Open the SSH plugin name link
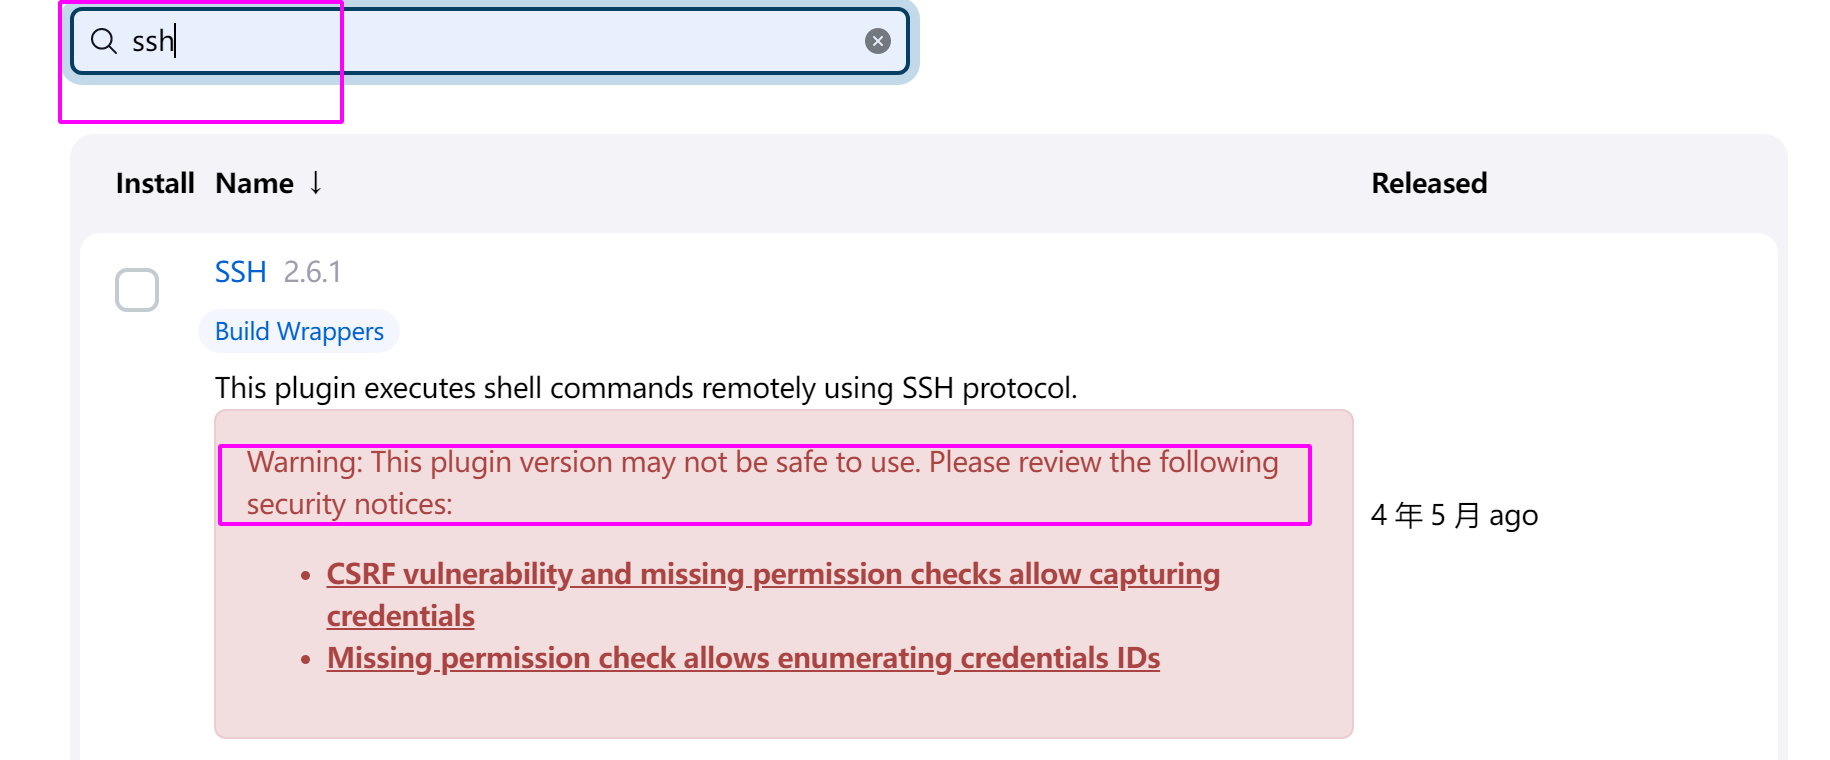The width and height of the screenshot is (1830, 760). [x=240, y=272]
